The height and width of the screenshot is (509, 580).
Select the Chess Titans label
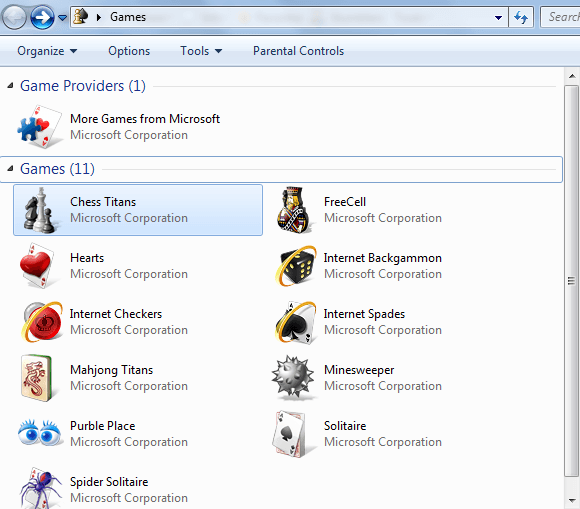(x=103, y=202)
